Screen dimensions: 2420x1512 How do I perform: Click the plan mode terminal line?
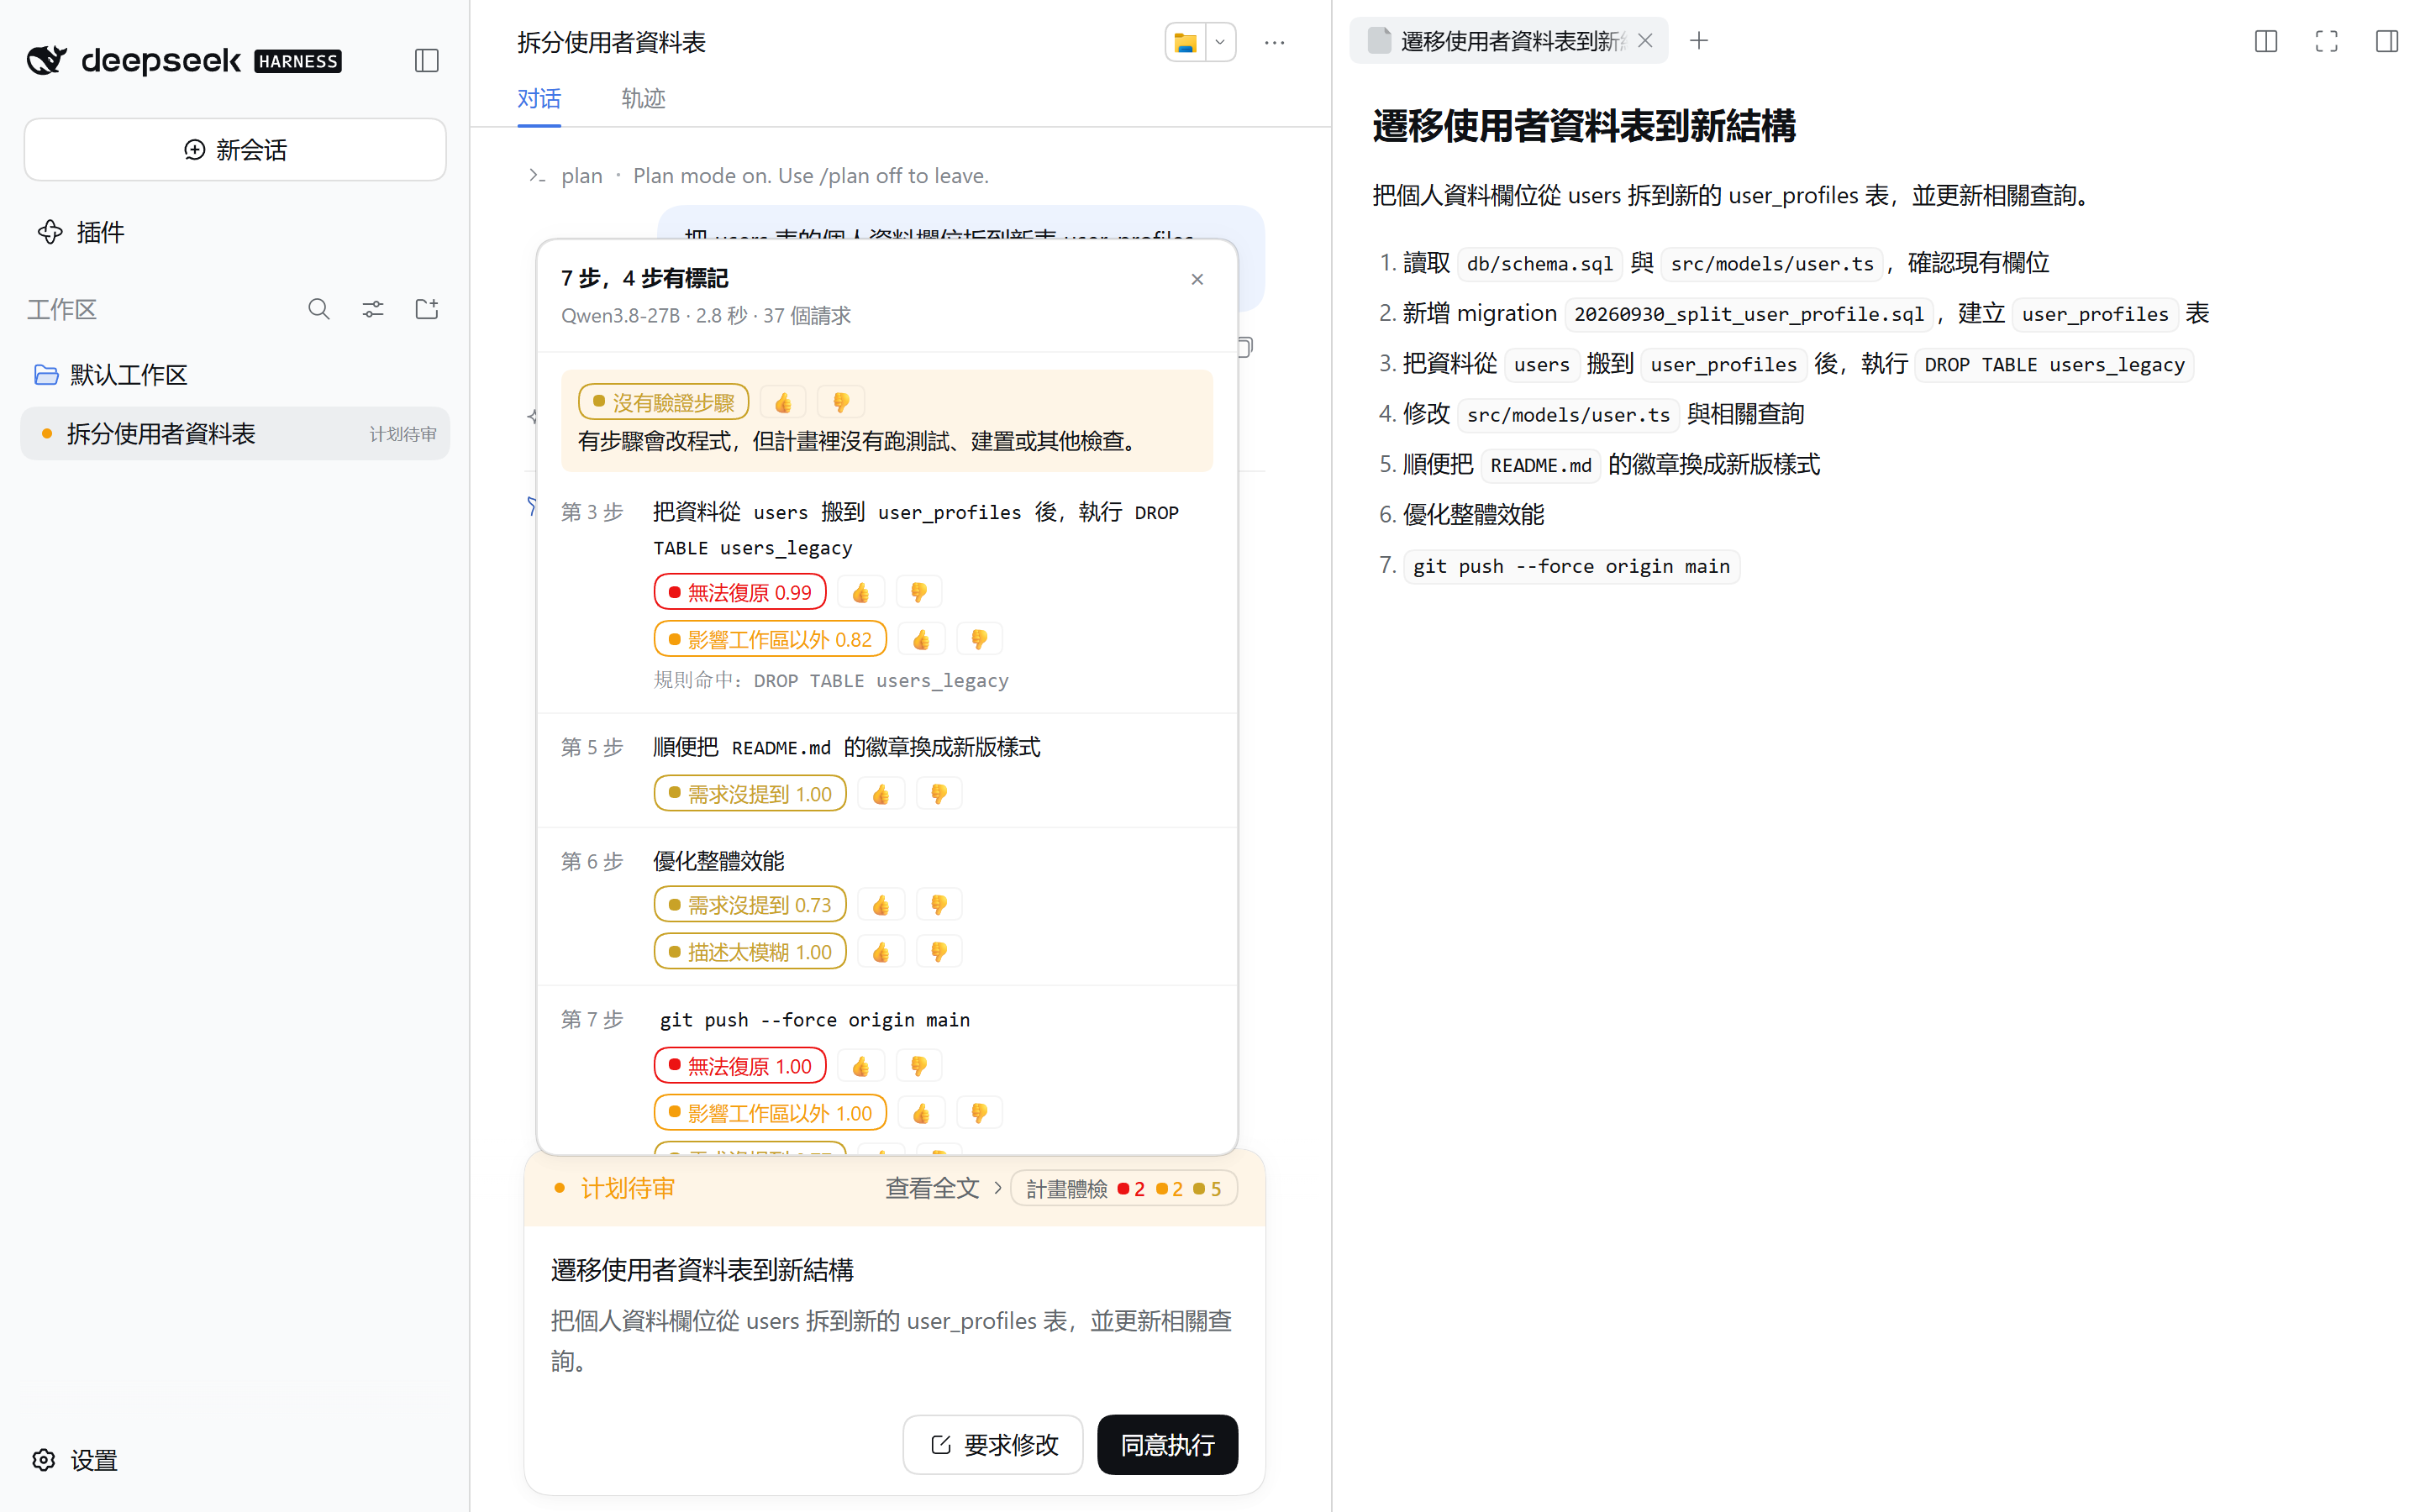click(760, 176)
